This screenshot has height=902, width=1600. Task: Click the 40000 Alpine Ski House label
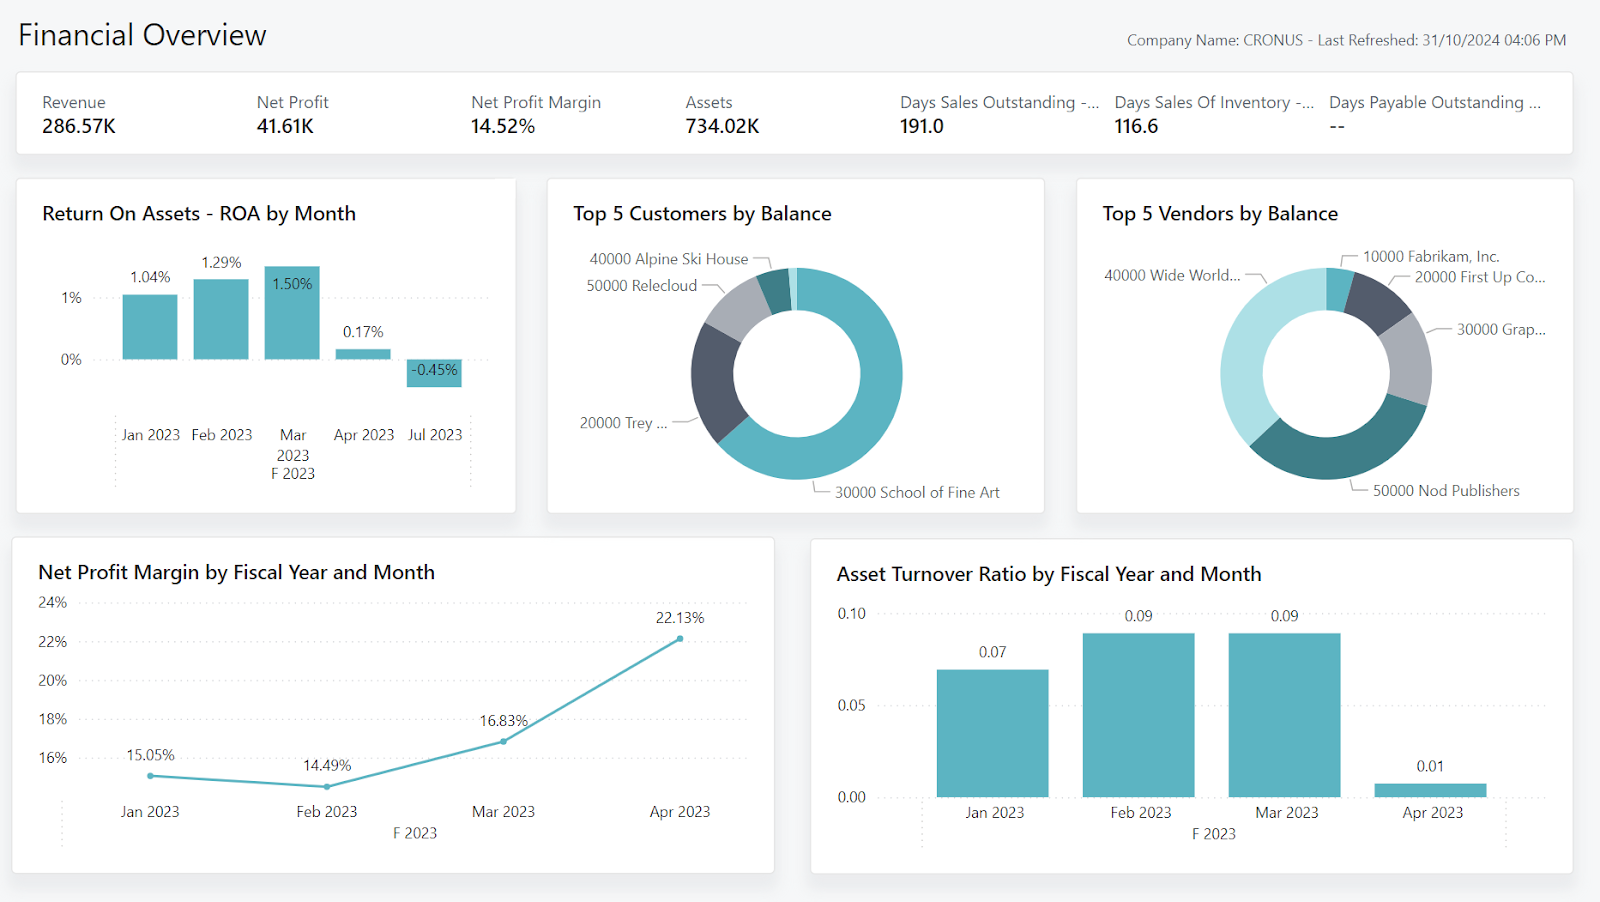click(668, 258)
